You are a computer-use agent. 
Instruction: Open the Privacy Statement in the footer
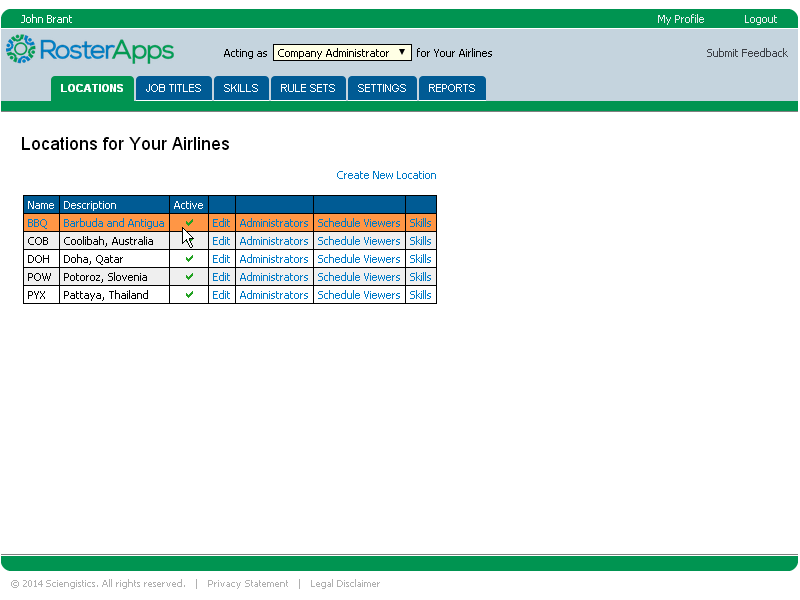247,584
